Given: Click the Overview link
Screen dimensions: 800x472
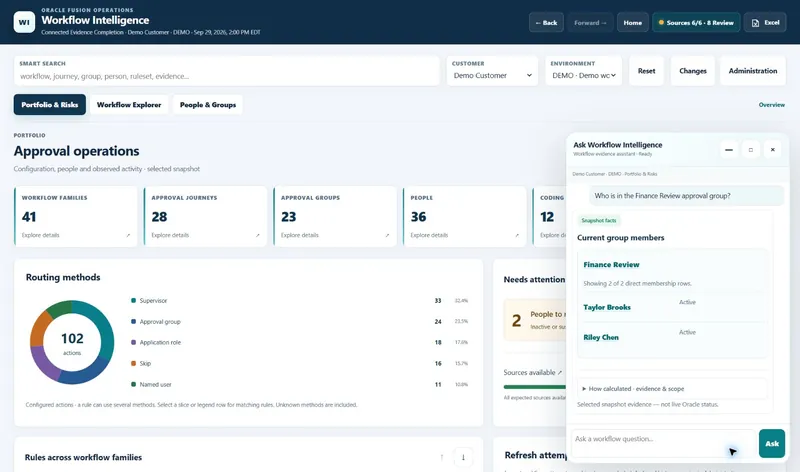Looking at the screenshot, I should (x=771, y=105).
